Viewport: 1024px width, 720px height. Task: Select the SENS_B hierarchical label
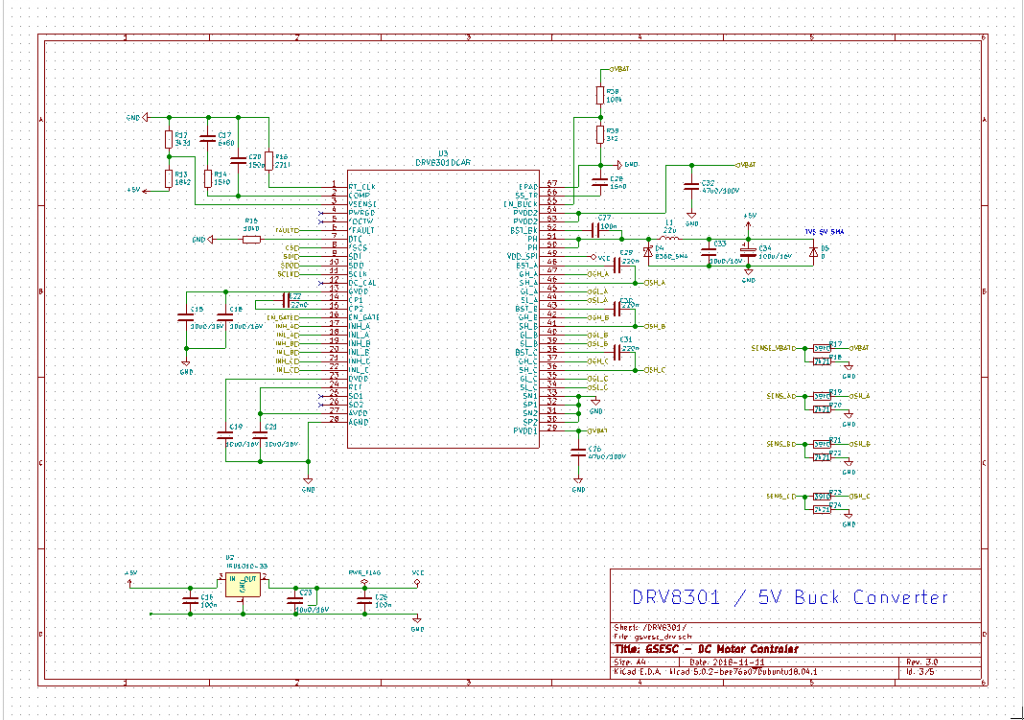782,444
